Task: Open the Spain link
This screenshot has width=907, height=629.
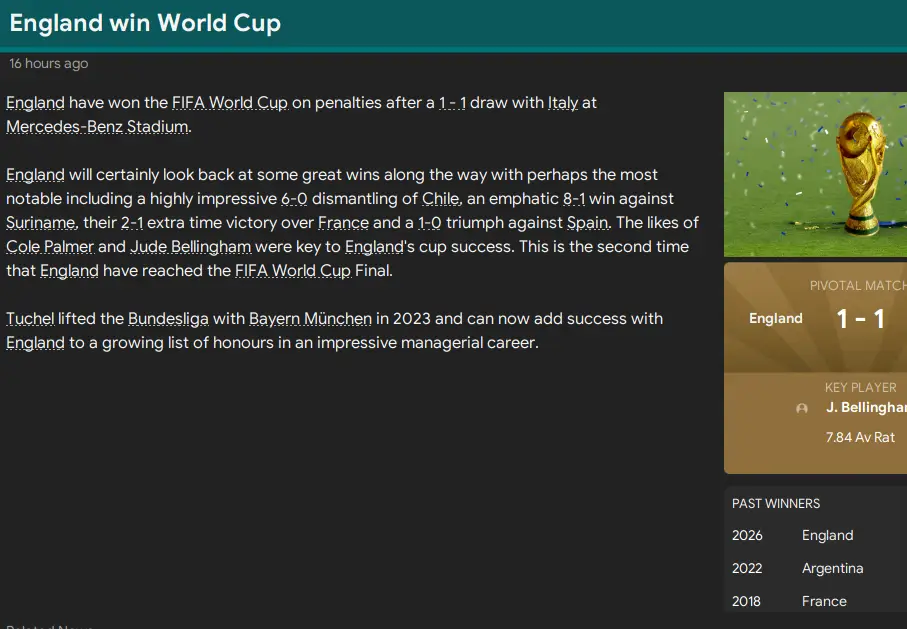Action: 588,222
